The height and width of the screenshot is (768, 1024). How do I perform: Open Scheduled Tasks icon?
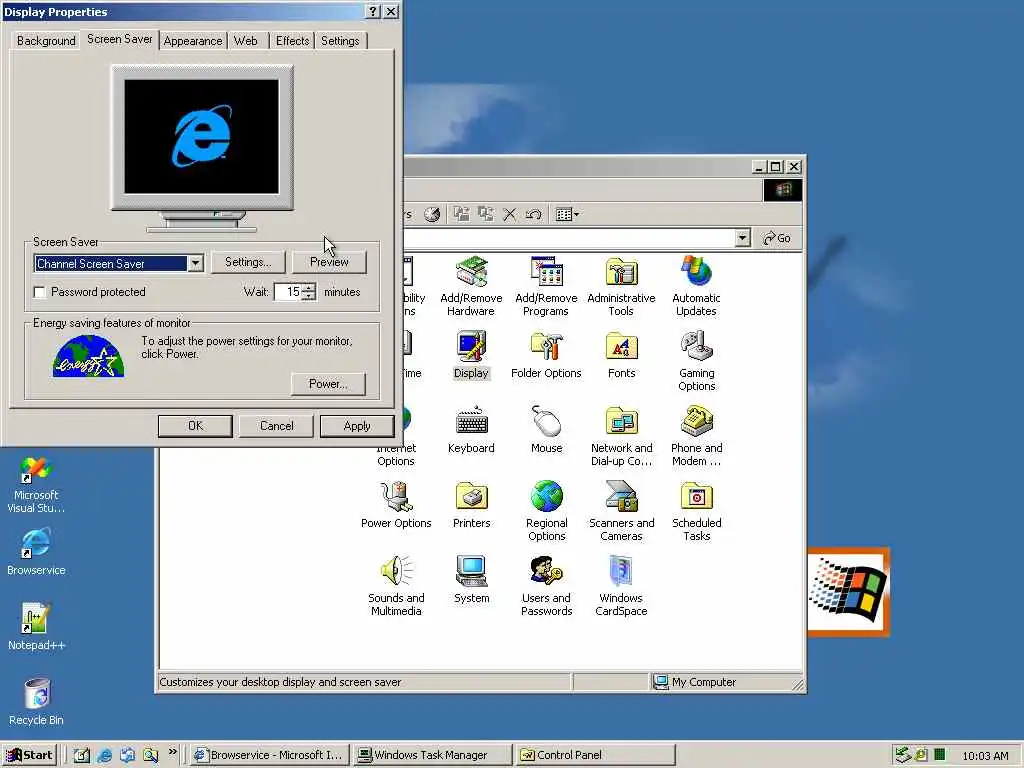pyautogui.click(x=696, y=511)
